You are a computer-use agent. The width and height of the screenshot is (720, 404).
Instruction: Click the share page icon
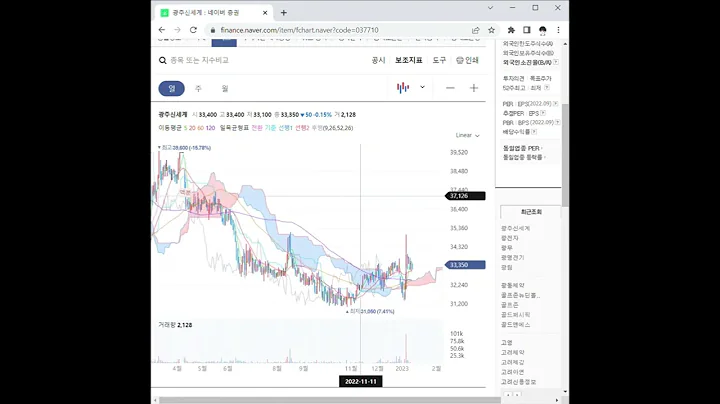click(476, 30)
